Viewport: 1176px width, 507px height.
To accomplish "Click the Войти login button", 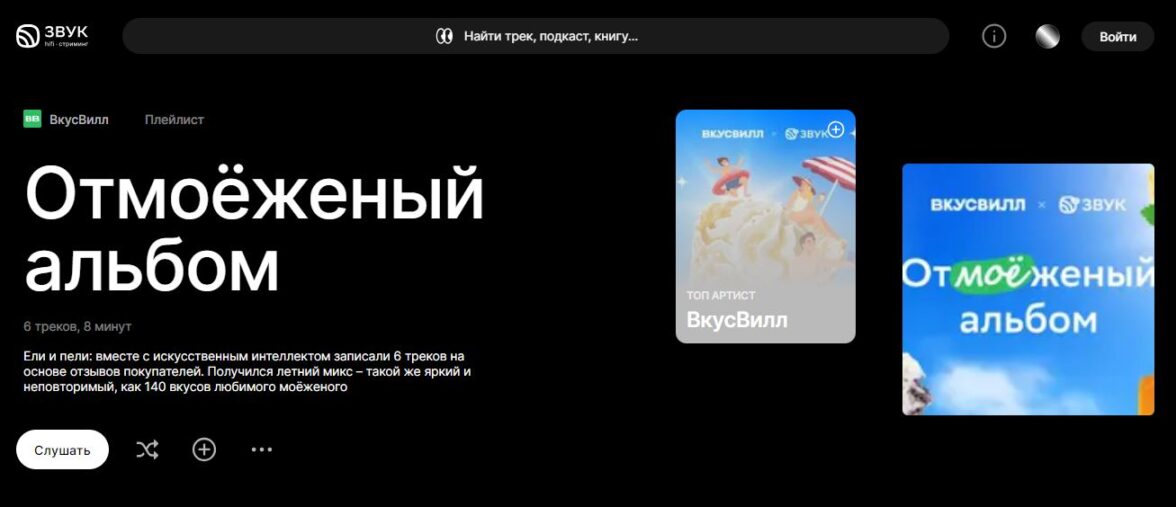I will click(1118, 36).
